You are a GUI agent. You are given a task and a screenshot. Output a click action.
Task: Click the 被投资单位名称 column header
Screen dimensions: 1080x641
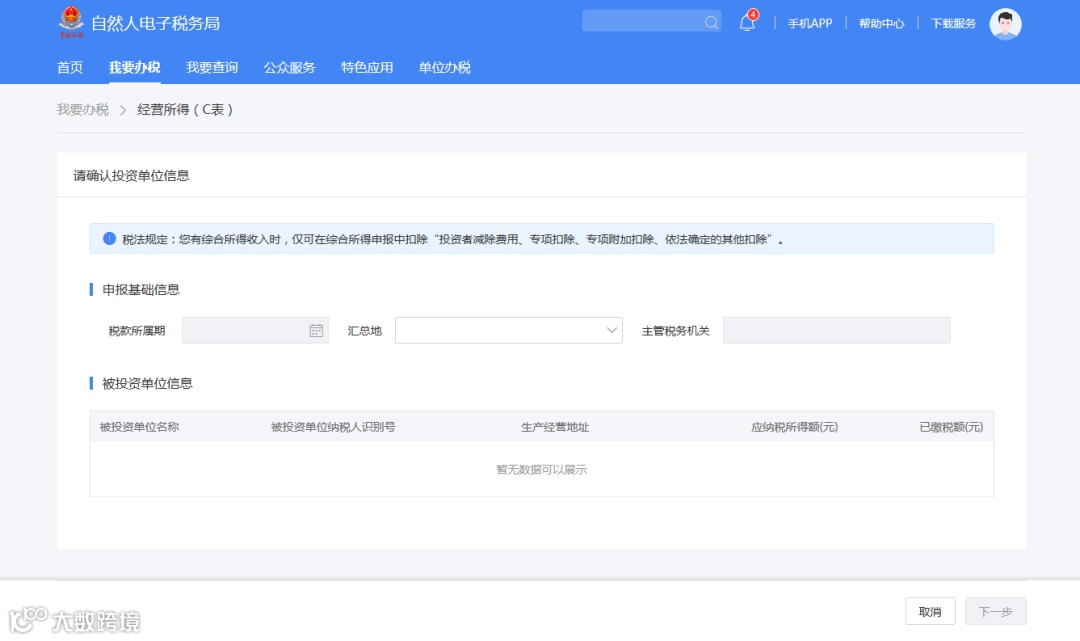pos(139,427)
